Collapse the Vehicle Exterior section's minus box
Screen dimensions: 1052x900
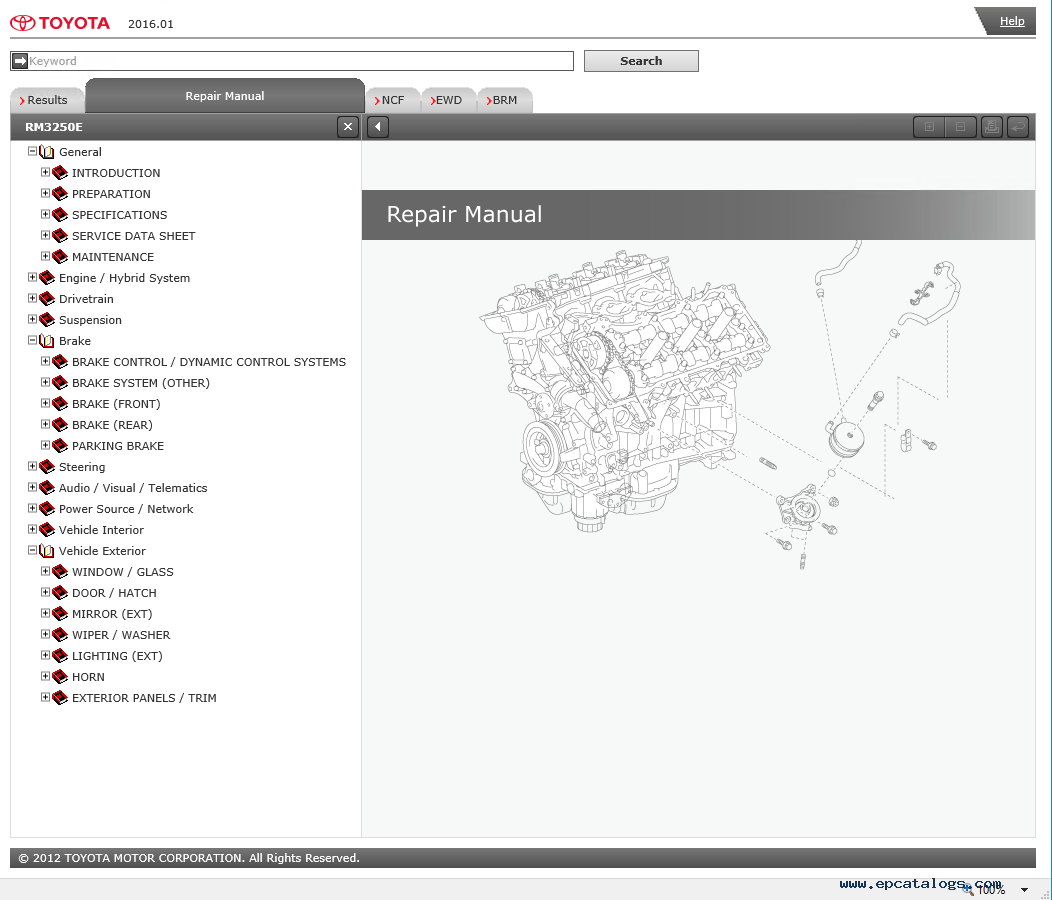click(x=32, y=550)
